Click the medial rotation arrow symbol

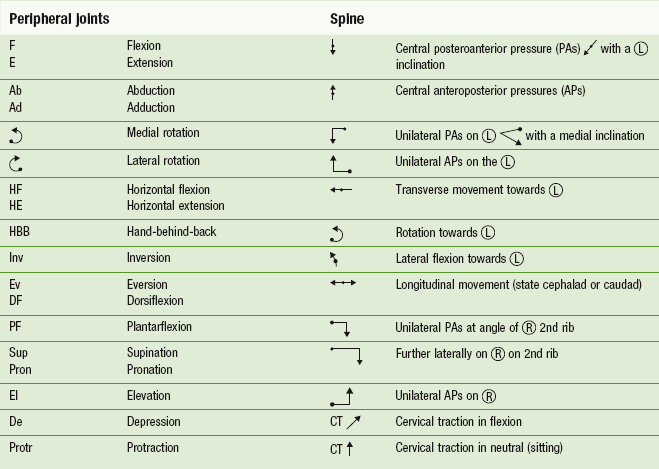click(x=16, y=136)
